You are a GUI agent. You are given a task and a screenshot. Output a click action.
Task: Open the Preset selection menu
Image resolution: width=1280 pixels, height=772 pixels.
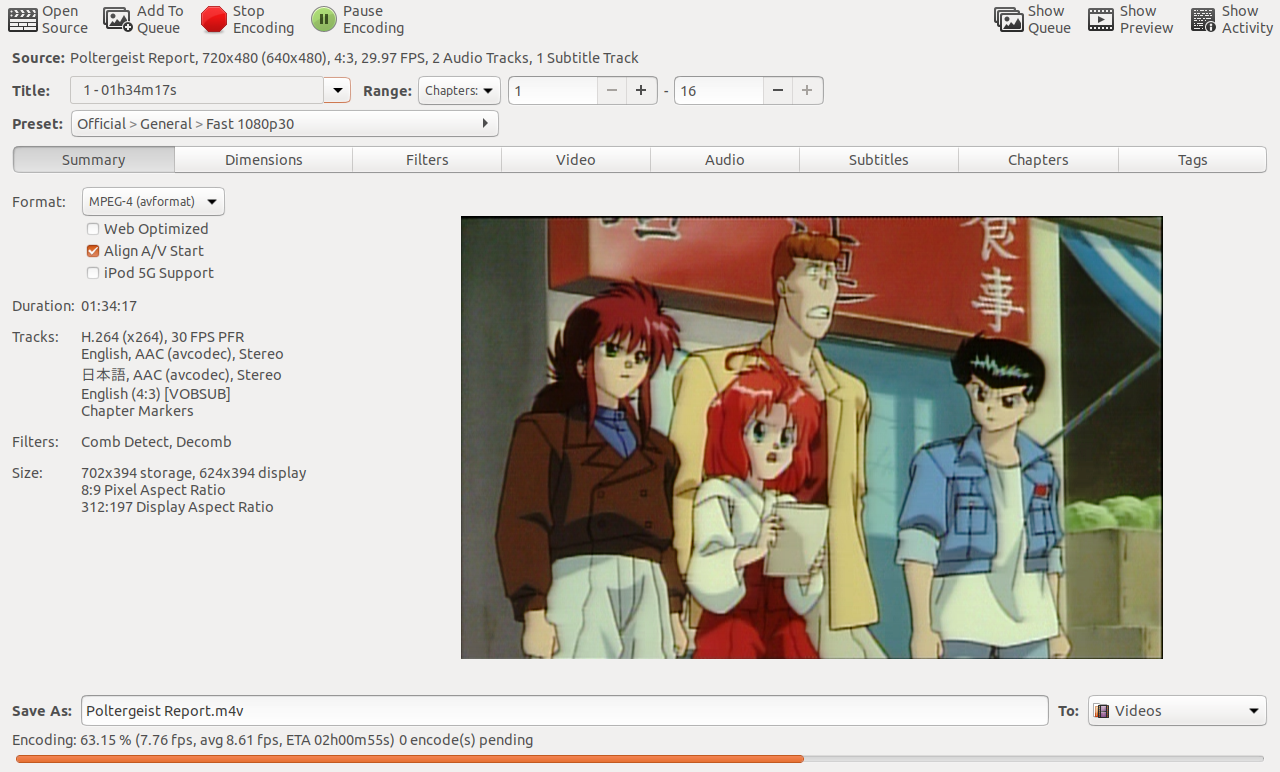tap(284, 124)
